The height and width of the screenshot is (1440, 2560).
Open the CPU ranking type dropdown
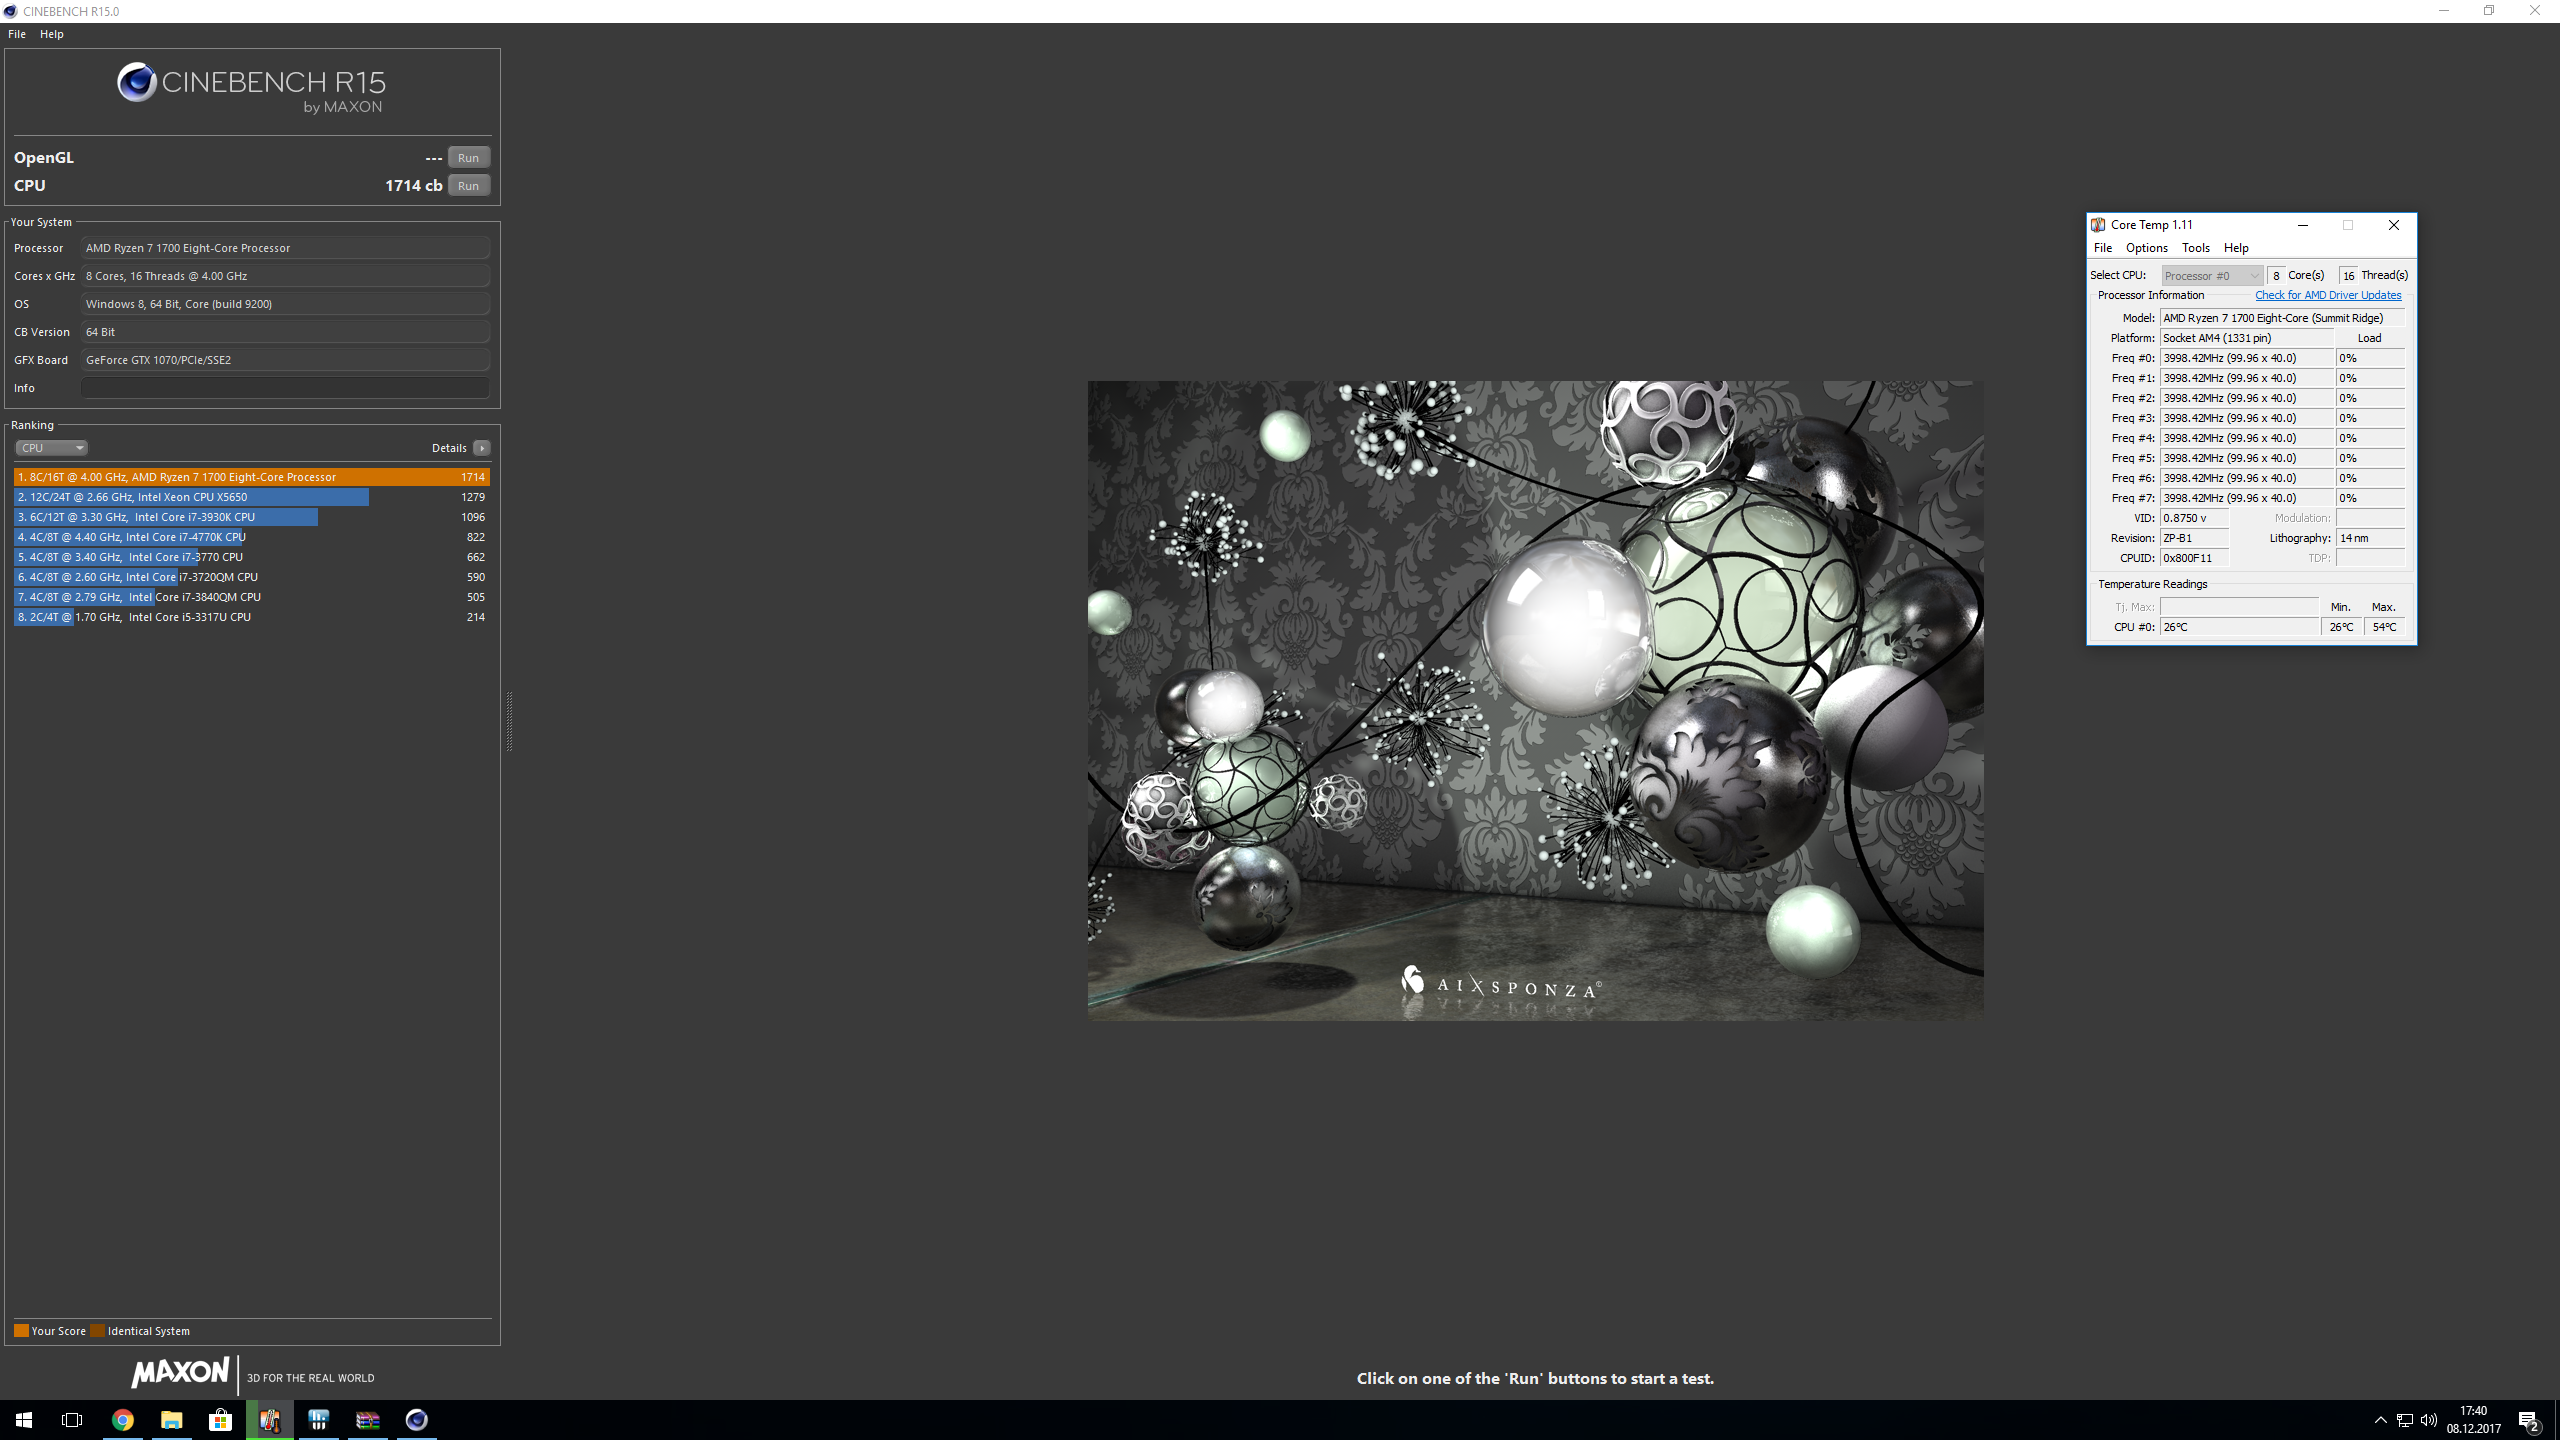point(51,448)
